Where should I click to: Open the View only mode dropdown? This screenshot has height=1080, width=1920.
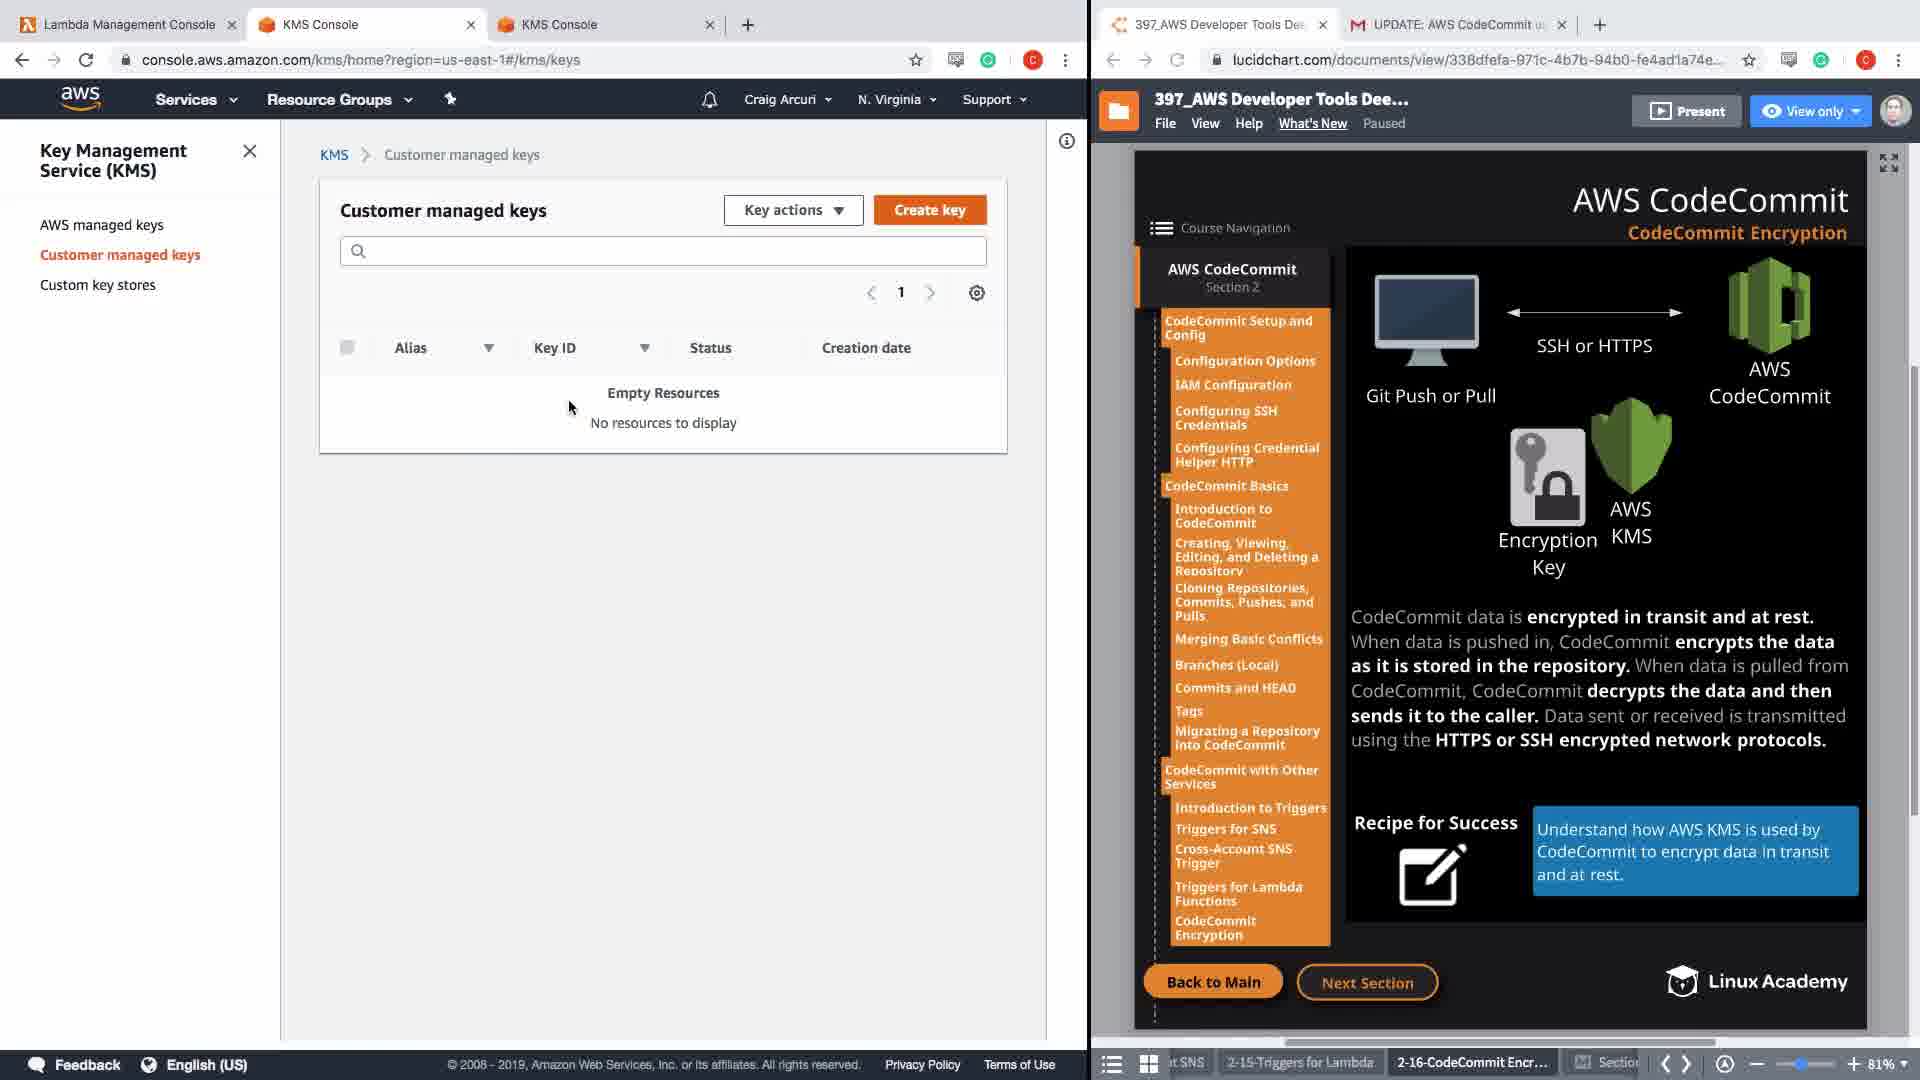click(1810, 111)
